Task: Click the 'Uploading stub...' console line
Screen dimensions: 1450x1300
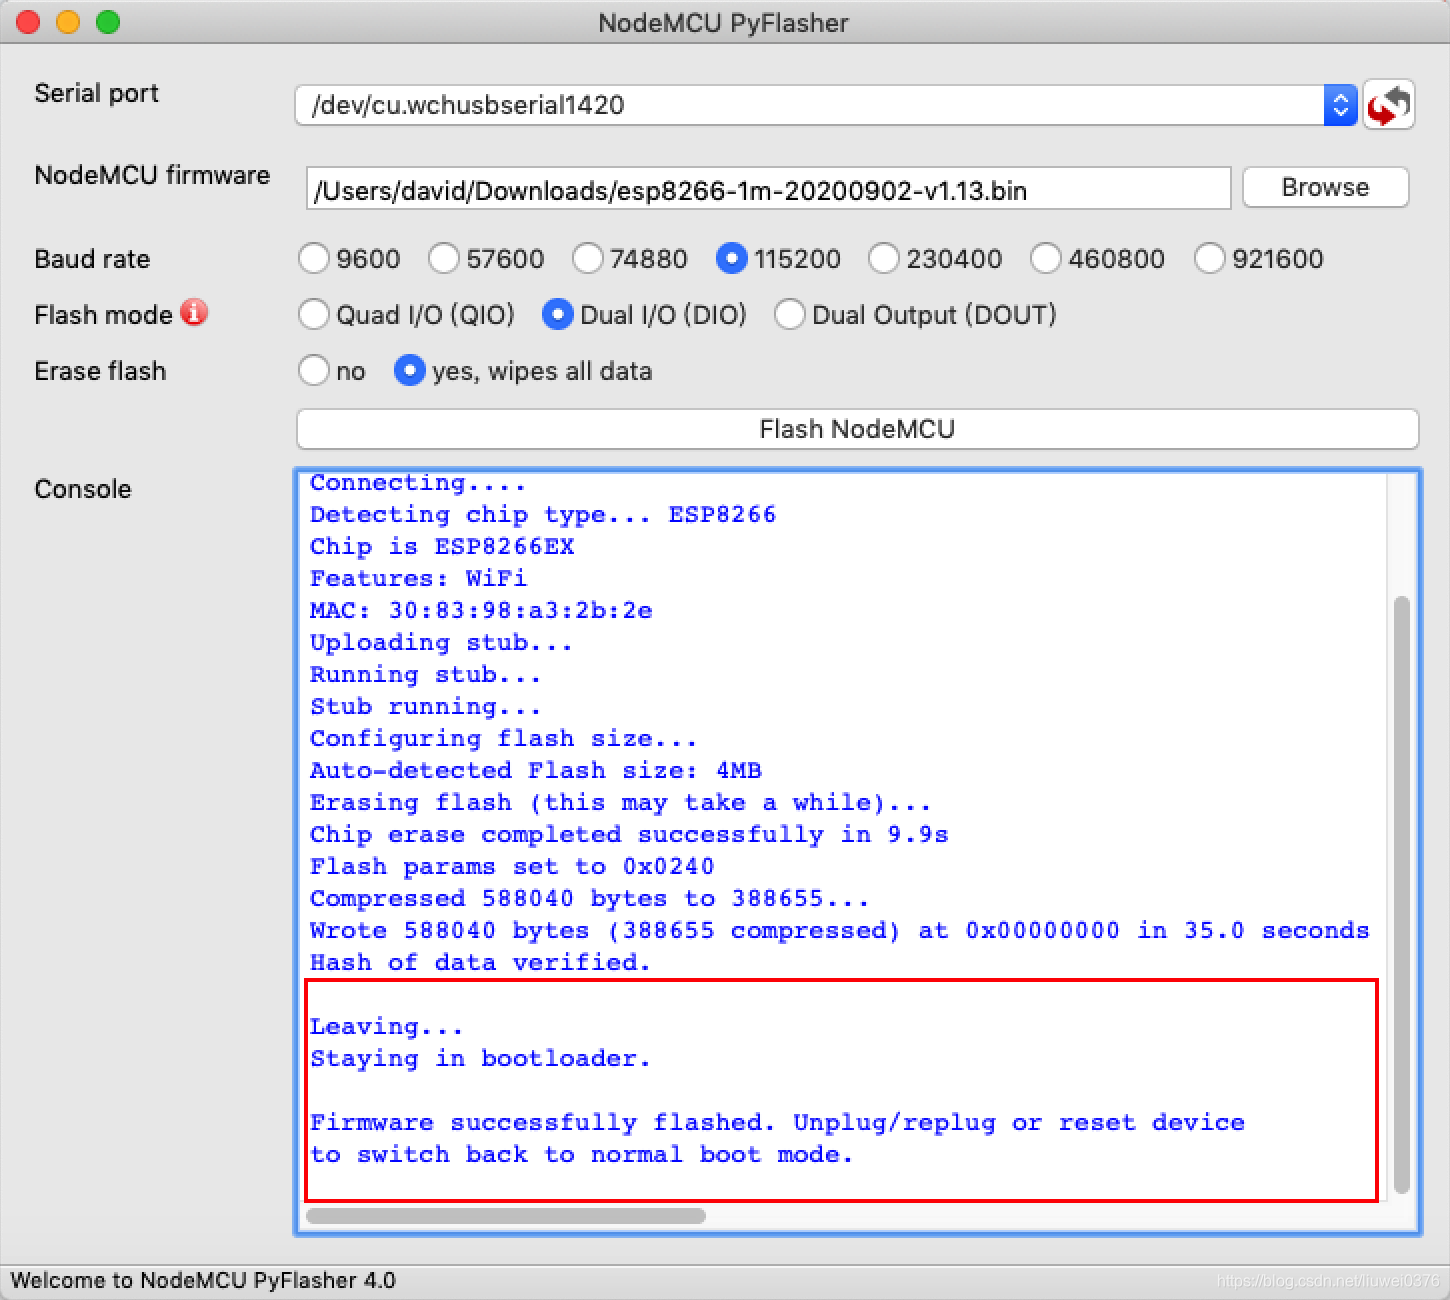Action: (441, 643)
